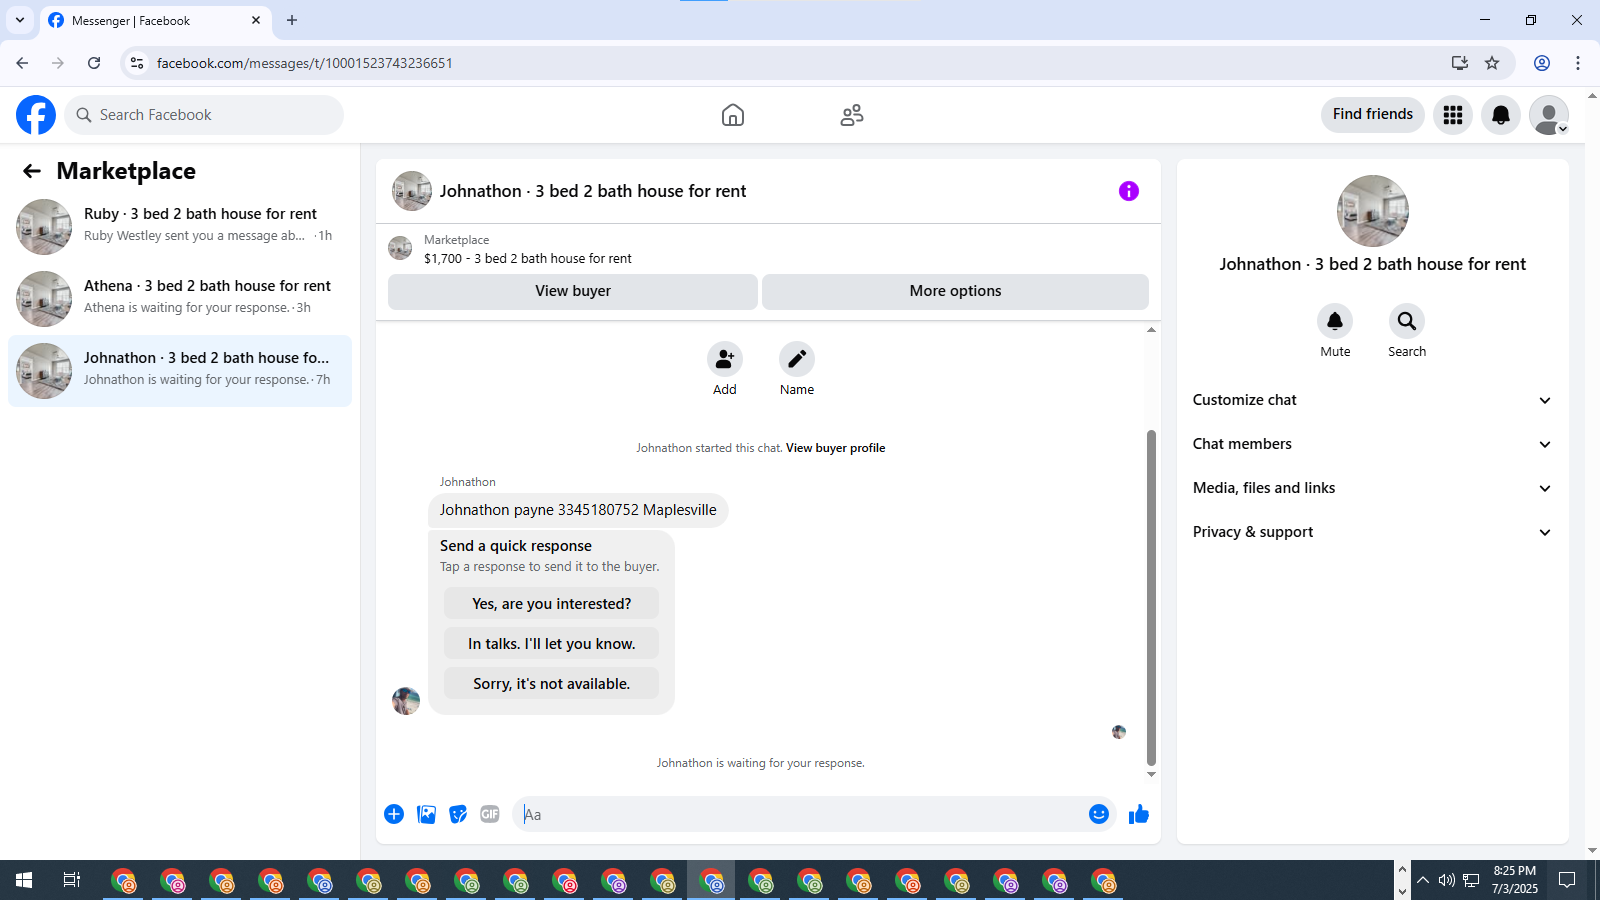Open the apps grid menu icon
The image size is (1600, 900).
pos(1453,115)
